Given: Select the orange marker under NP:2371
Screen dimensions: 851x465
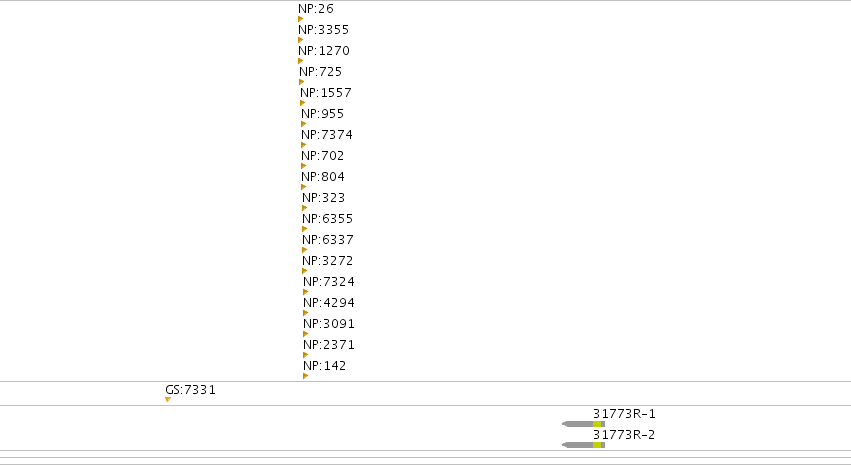Looking at the screenshot, I should coord(306,355).
